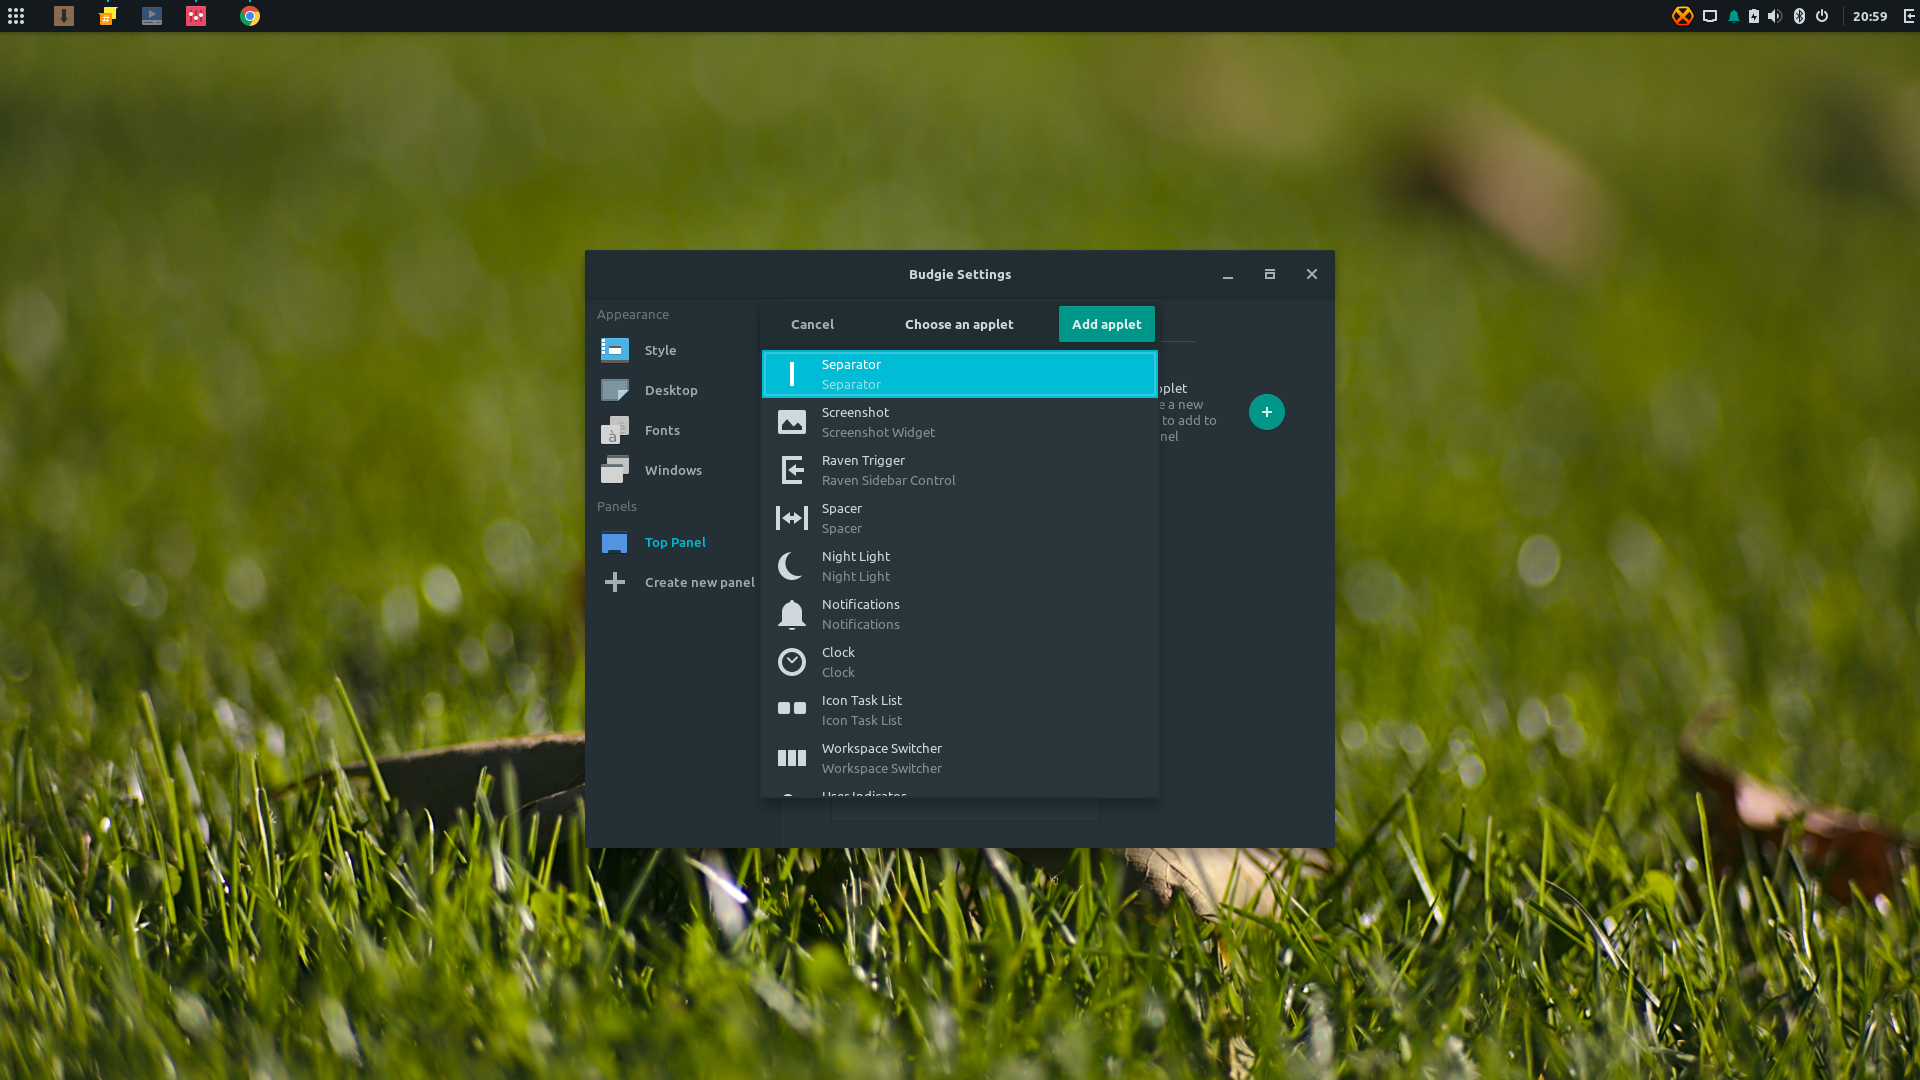Click the display tray icon

click(x=1710, y=16)
